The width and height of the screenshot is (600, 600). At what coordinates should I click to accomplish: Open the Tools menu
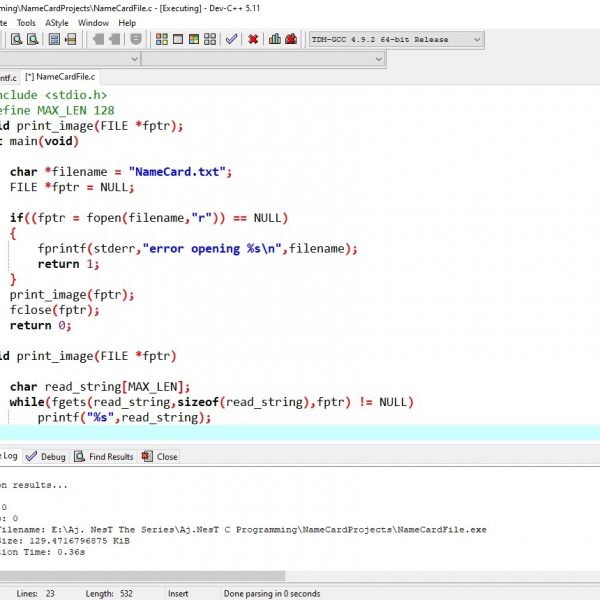(x=26, y=22)
